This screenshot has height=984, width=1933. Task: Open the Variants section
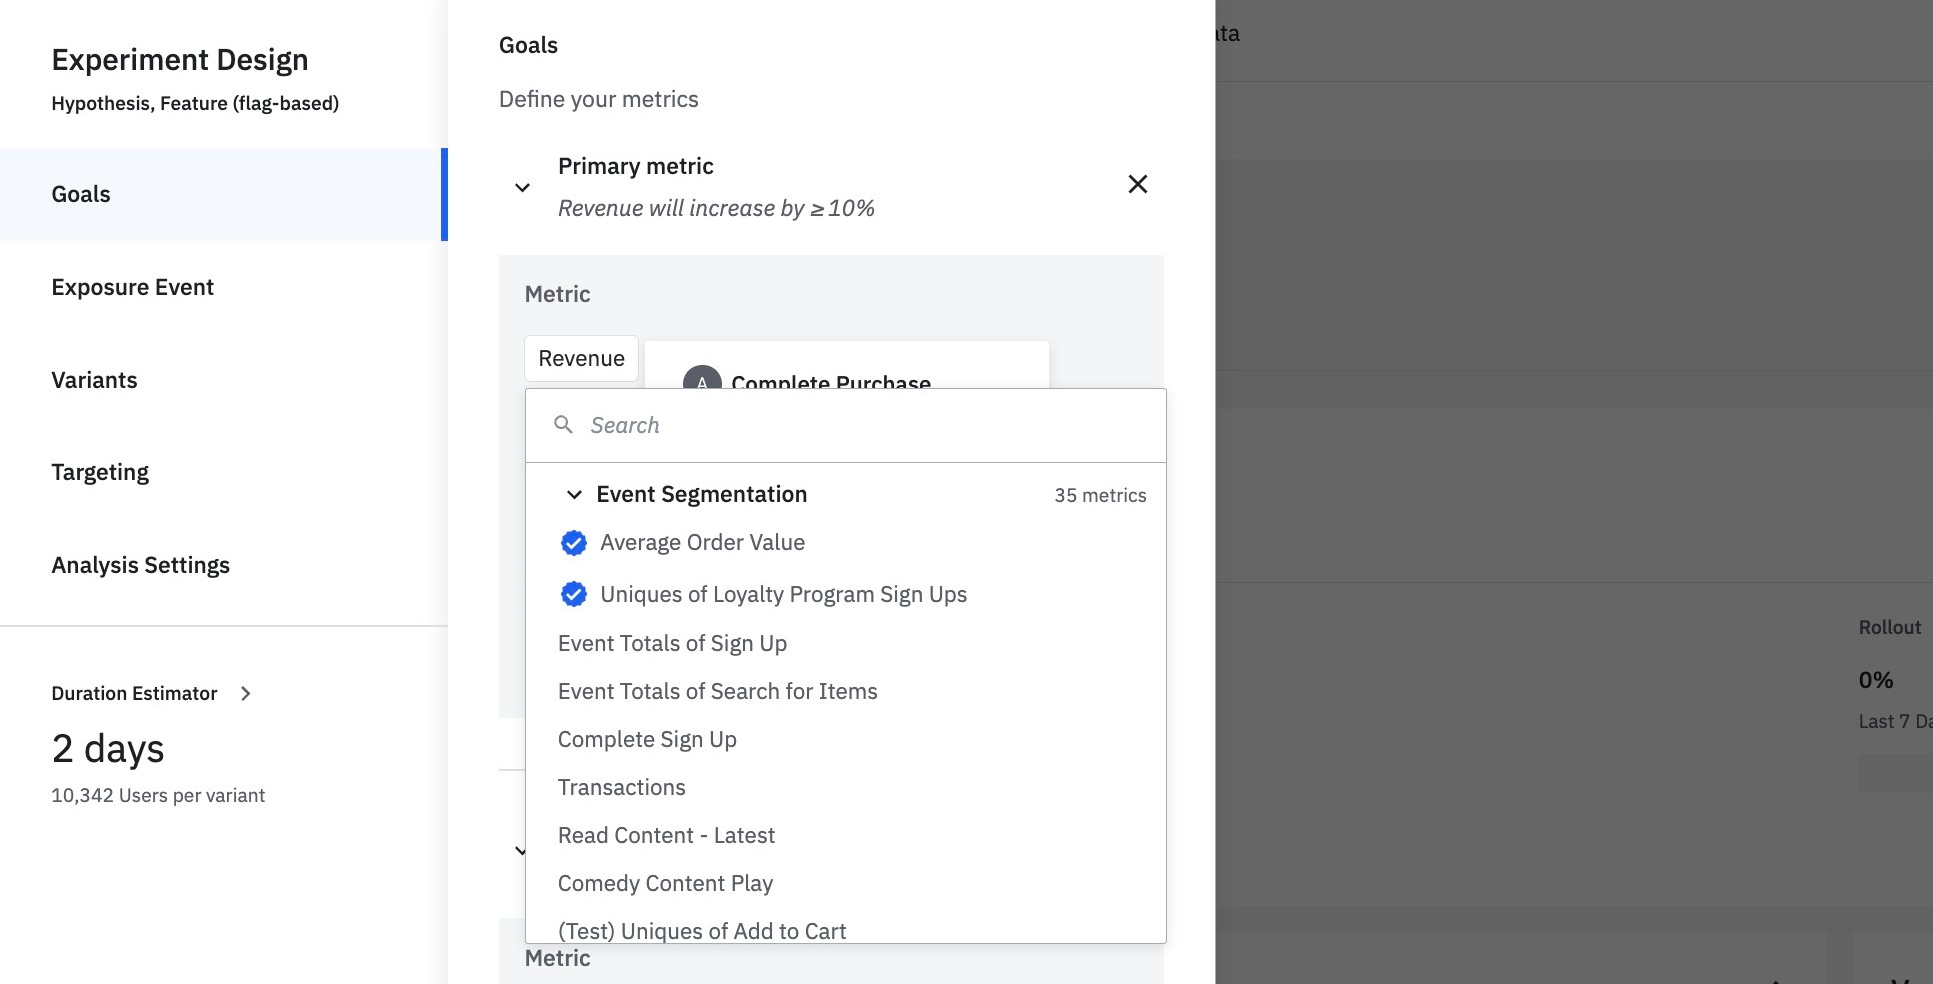coord(95,380)
